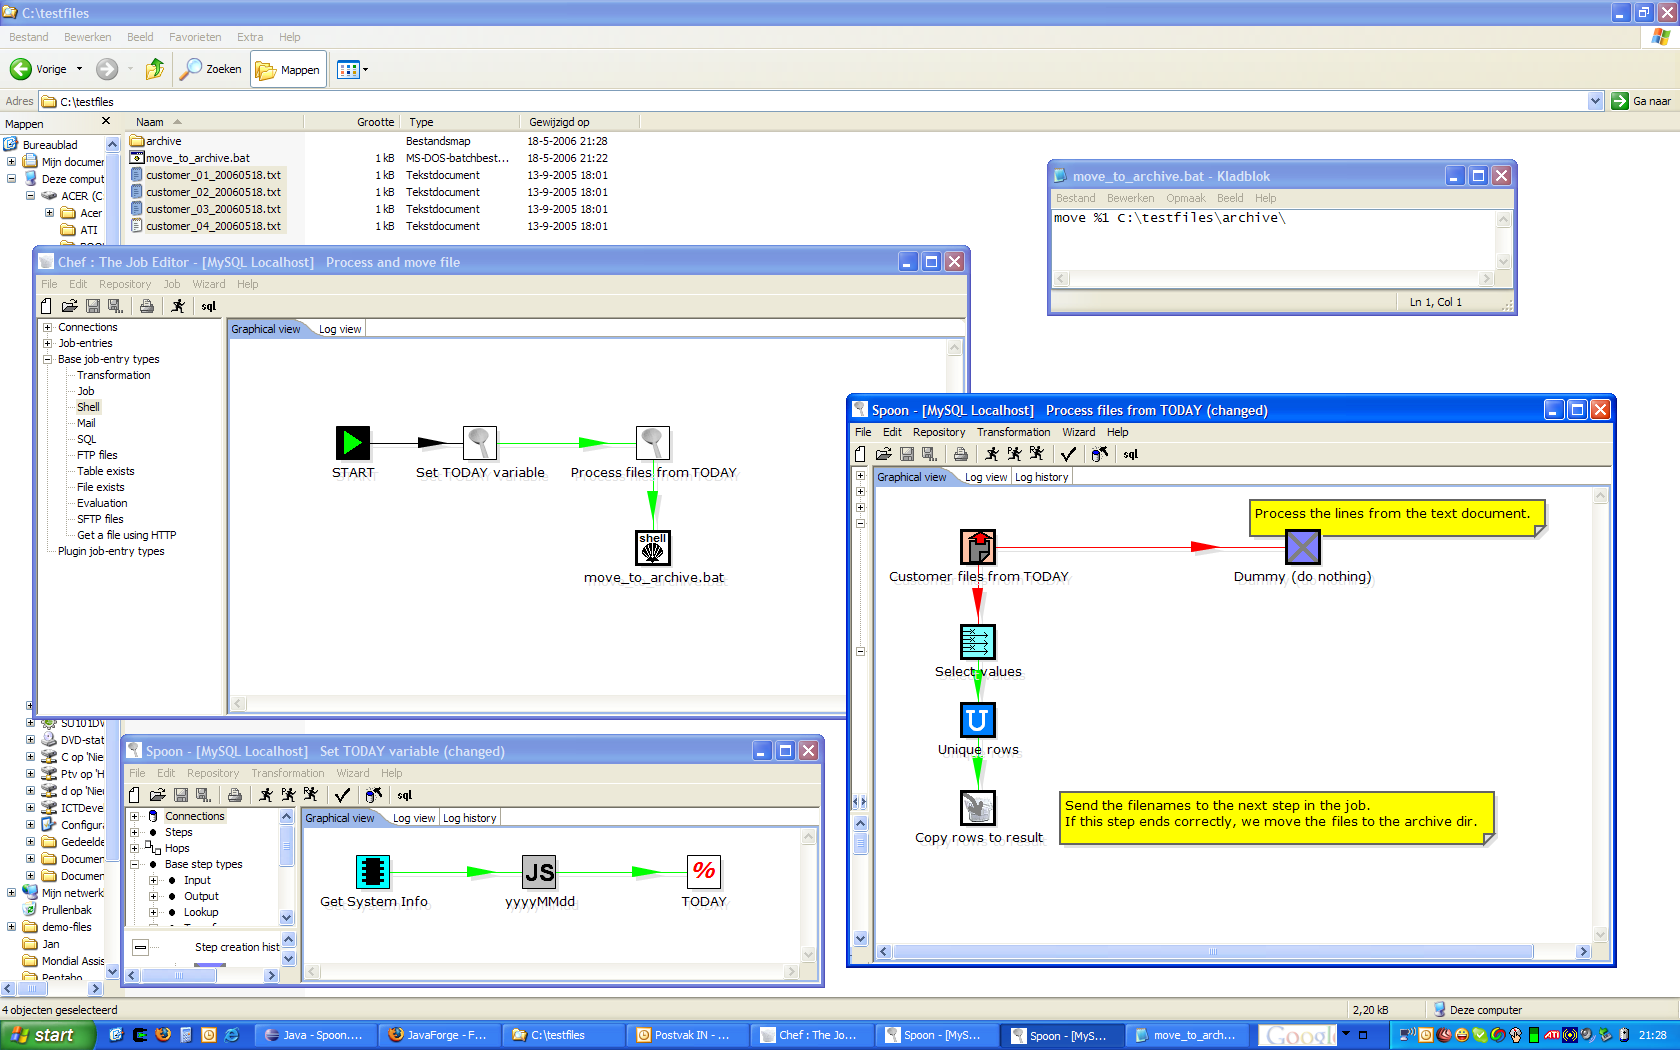Screen dimensions: 1680x1050
Task: Expand the Input node under Base step types
Action: [154, 880]
